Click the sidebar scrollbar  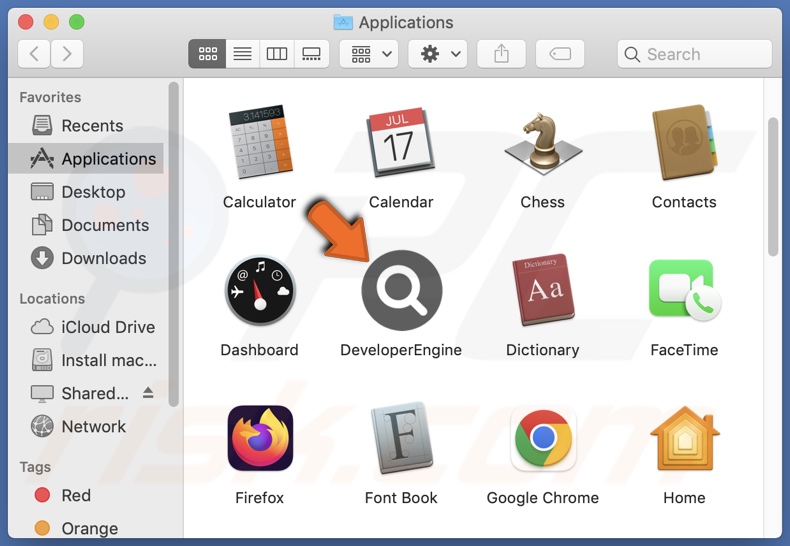pos(173,244)
